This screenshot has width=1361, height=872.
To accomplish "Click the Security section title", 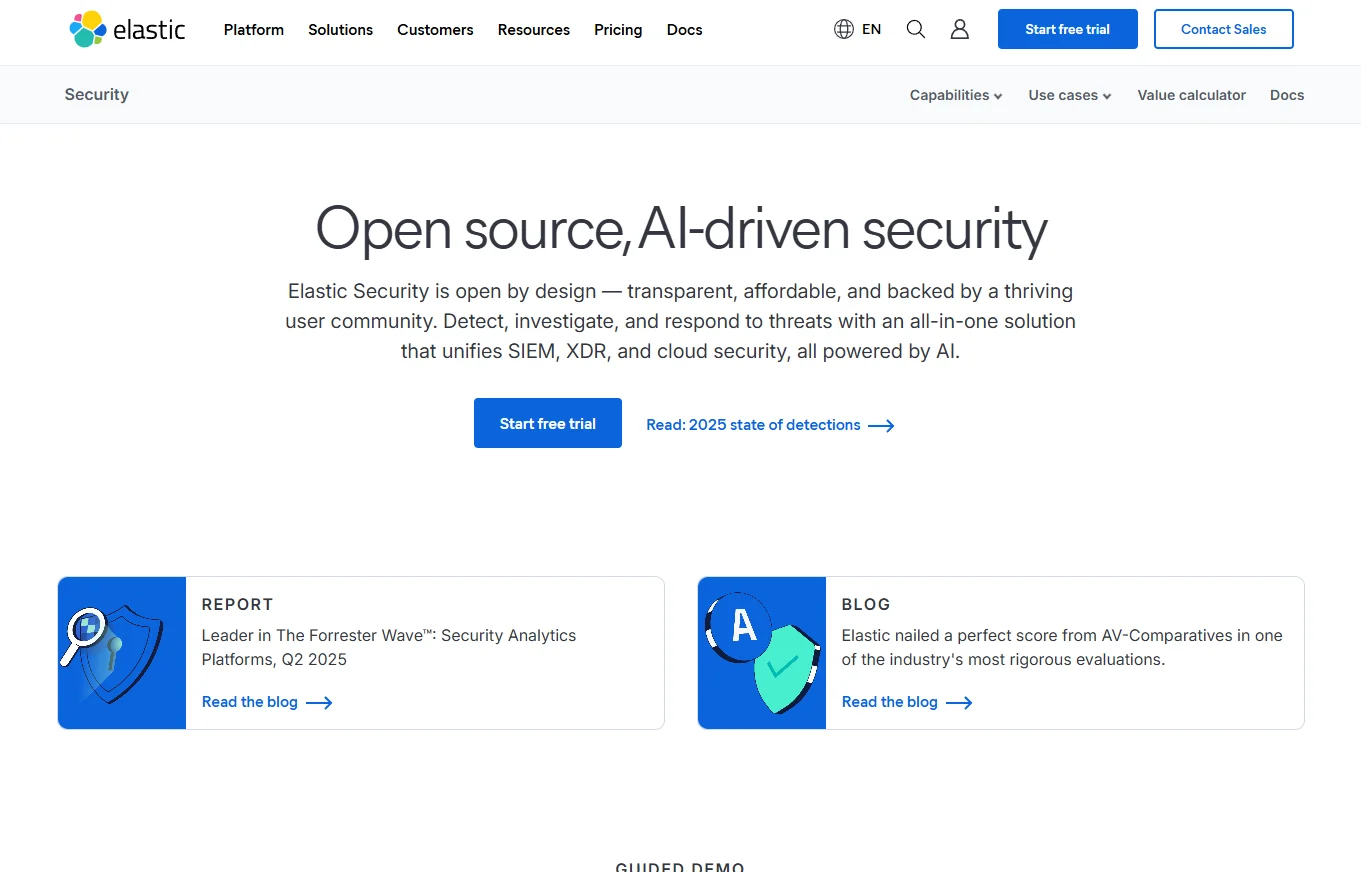I will click(97, 95).
